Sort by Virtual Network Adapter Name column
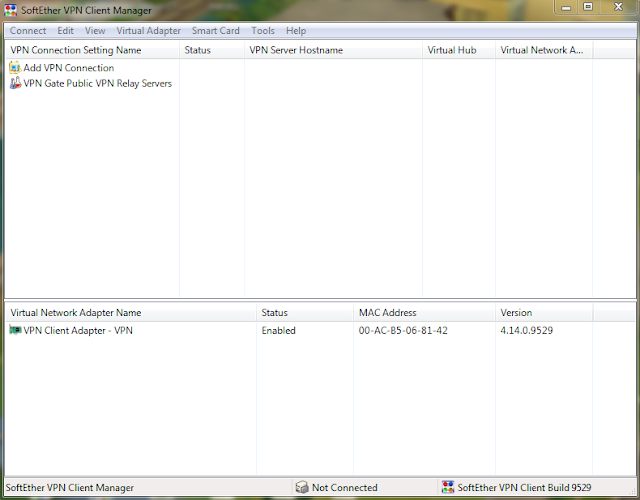This screenshot has width=640, height=500. 131,313
